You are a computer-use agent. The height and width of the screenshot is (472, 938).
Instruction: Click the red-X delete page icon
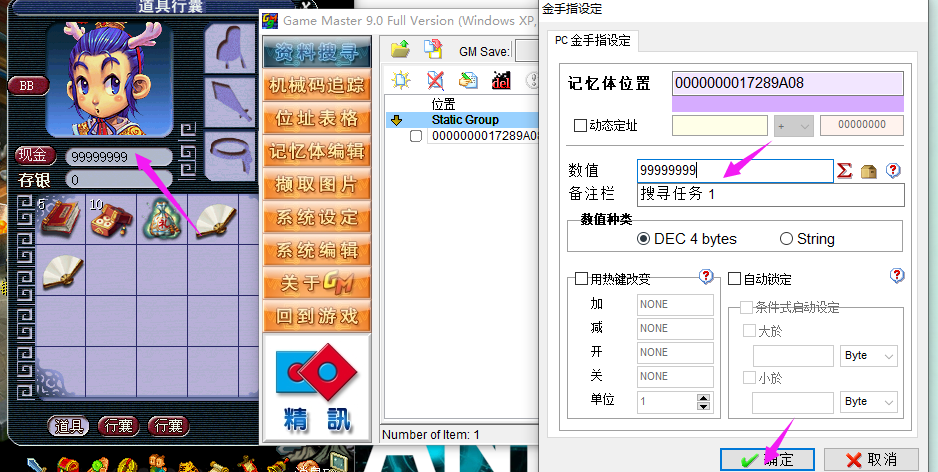tap(435, 81)
